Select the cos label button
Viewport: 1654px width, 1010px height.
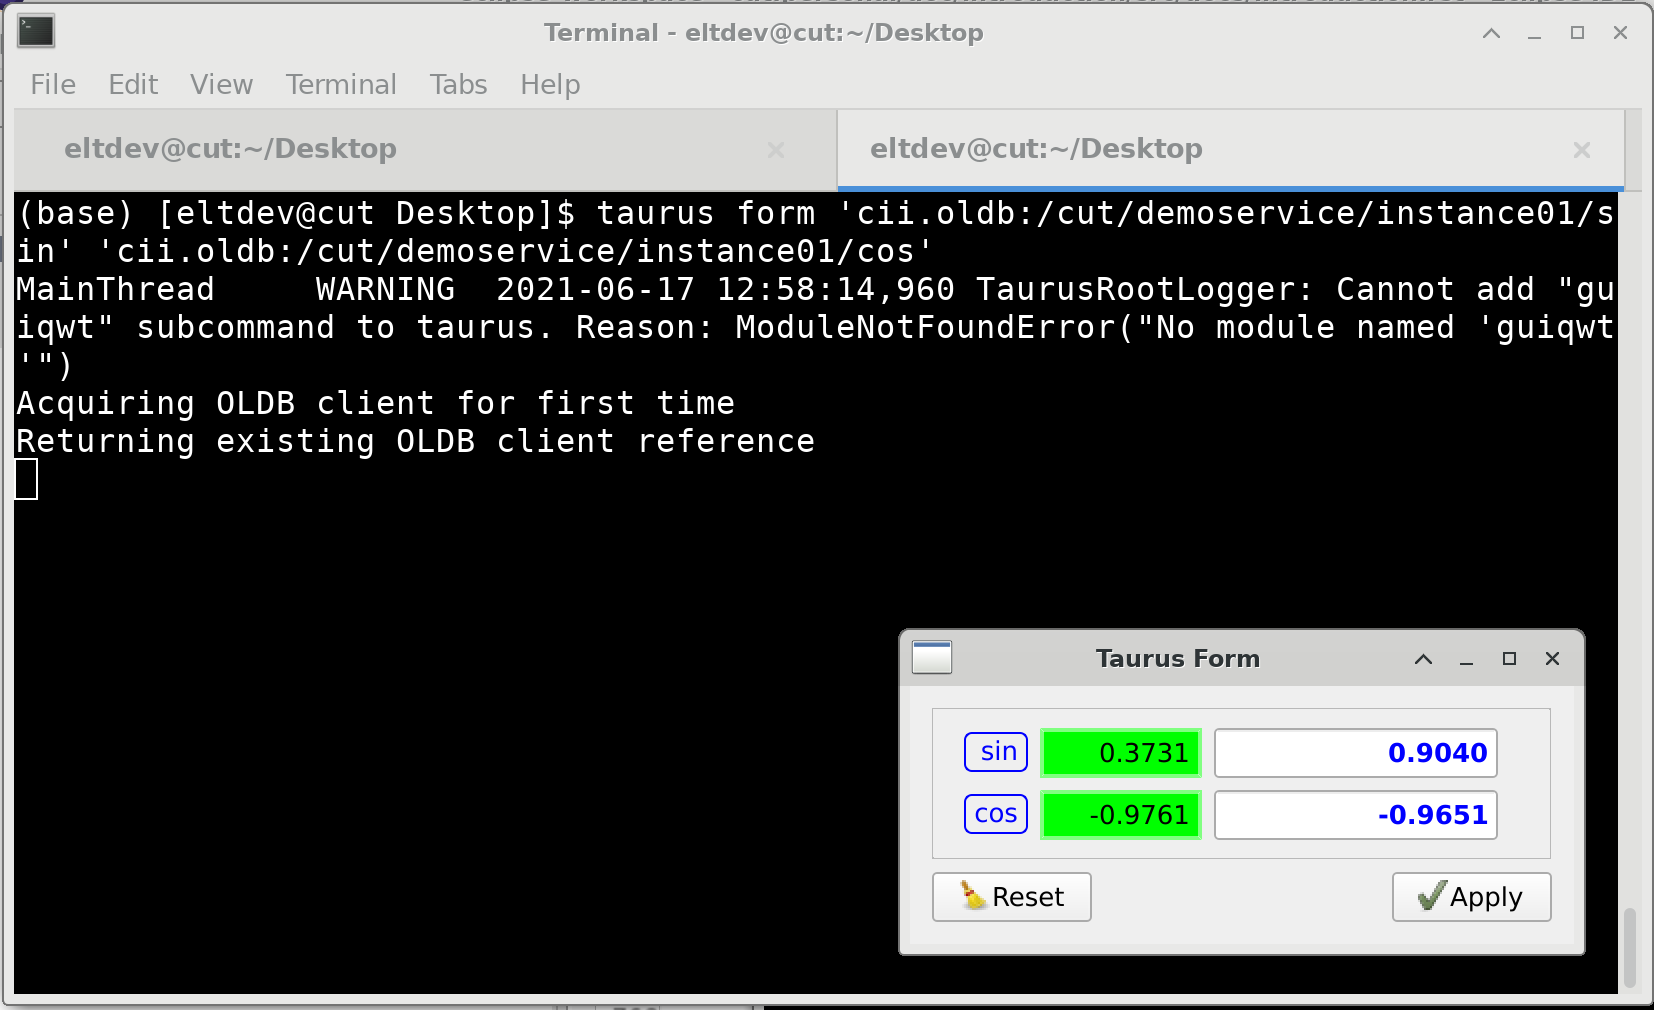tap(995, 814)
